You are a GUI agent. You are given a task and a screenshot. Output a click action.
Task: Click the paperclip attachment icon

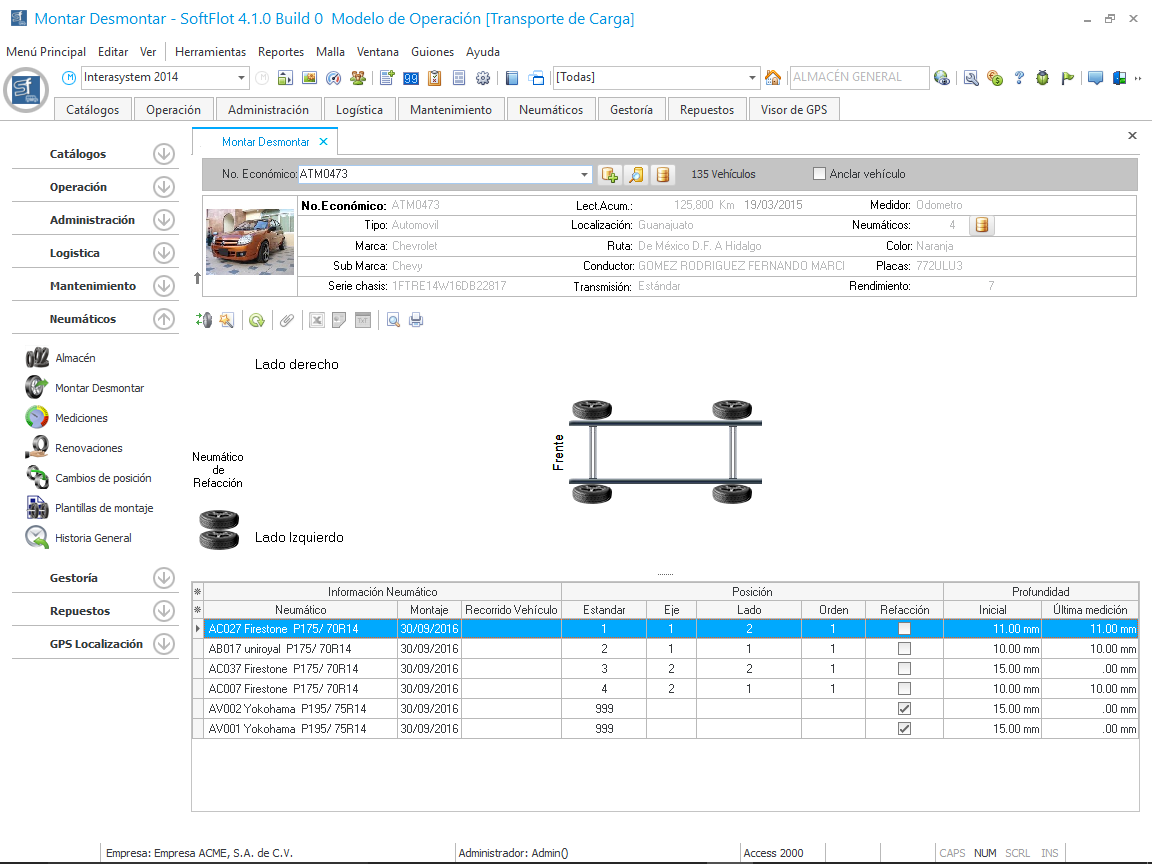pos(286,320)
